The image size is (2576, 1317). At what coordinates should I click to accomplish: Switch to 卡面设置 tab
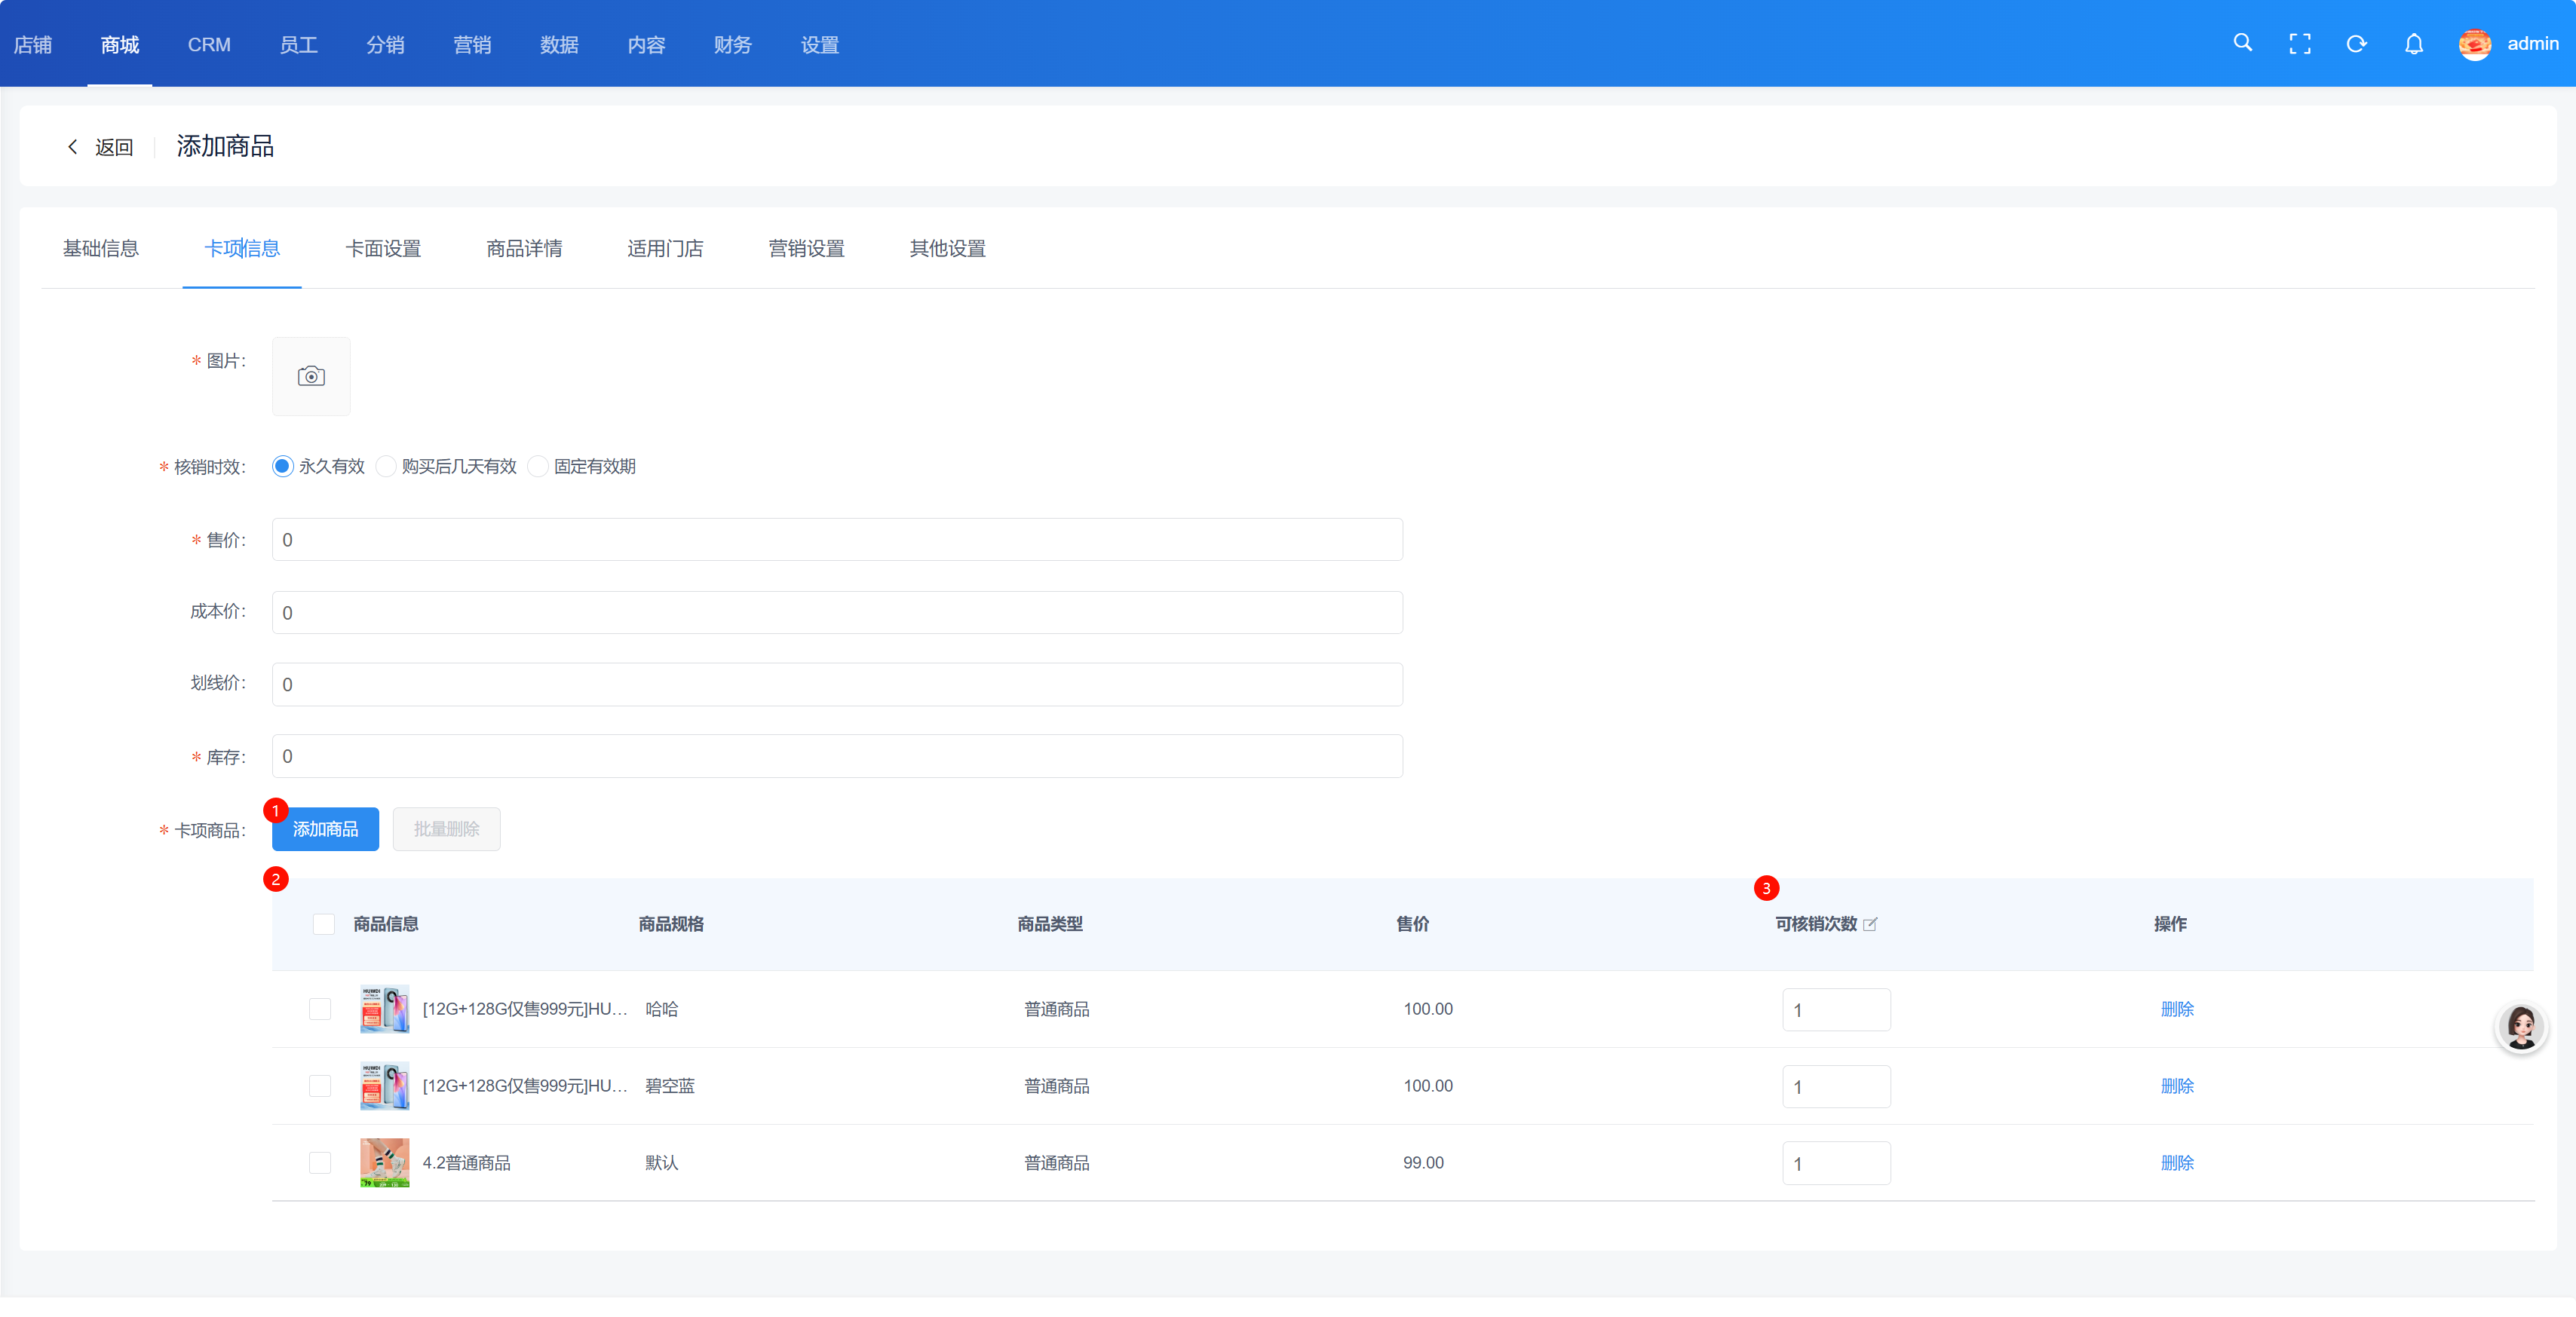pyautogui.click(x=383, y=248)
